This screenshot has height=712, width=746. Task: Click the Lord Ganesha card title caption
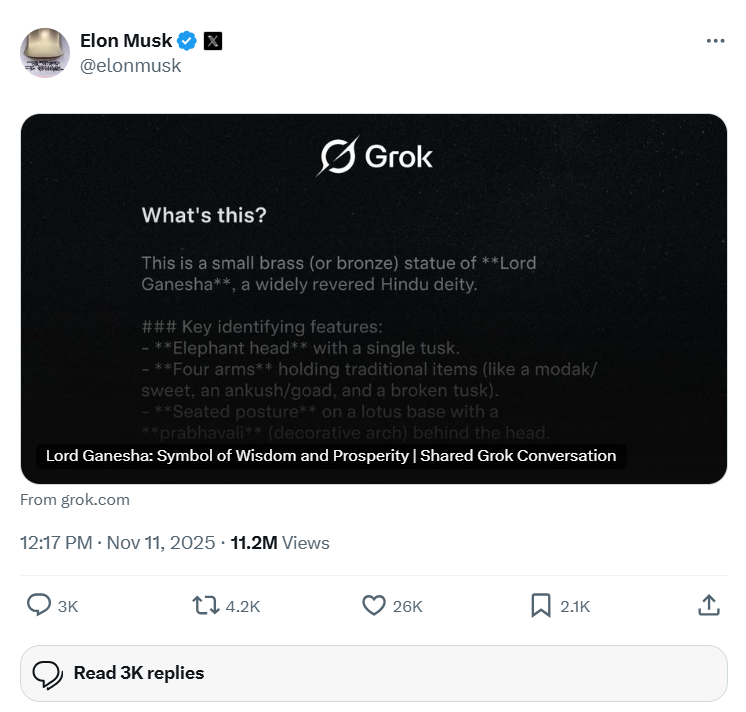click(x=331, y=456)
